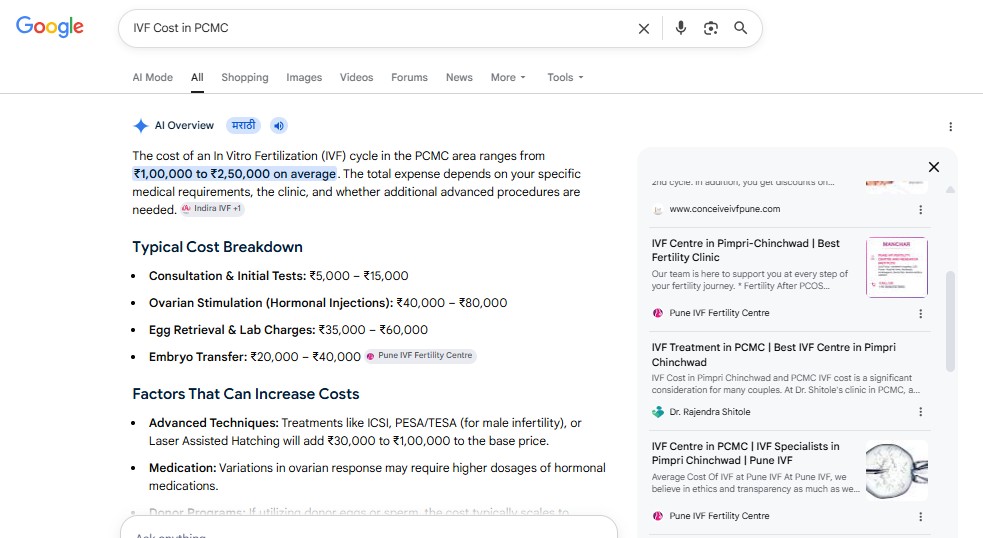Close the sources side panel
The width and height of the screenshot is (983, 538).
coord(933,167)
